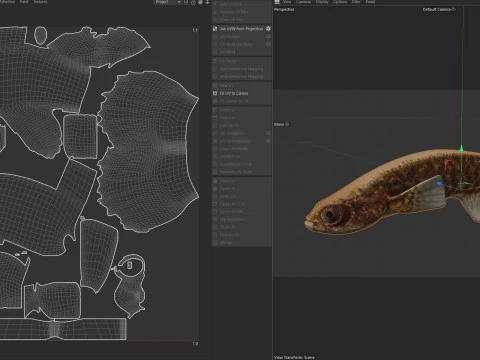Click the Remap command

pos(227,243)
